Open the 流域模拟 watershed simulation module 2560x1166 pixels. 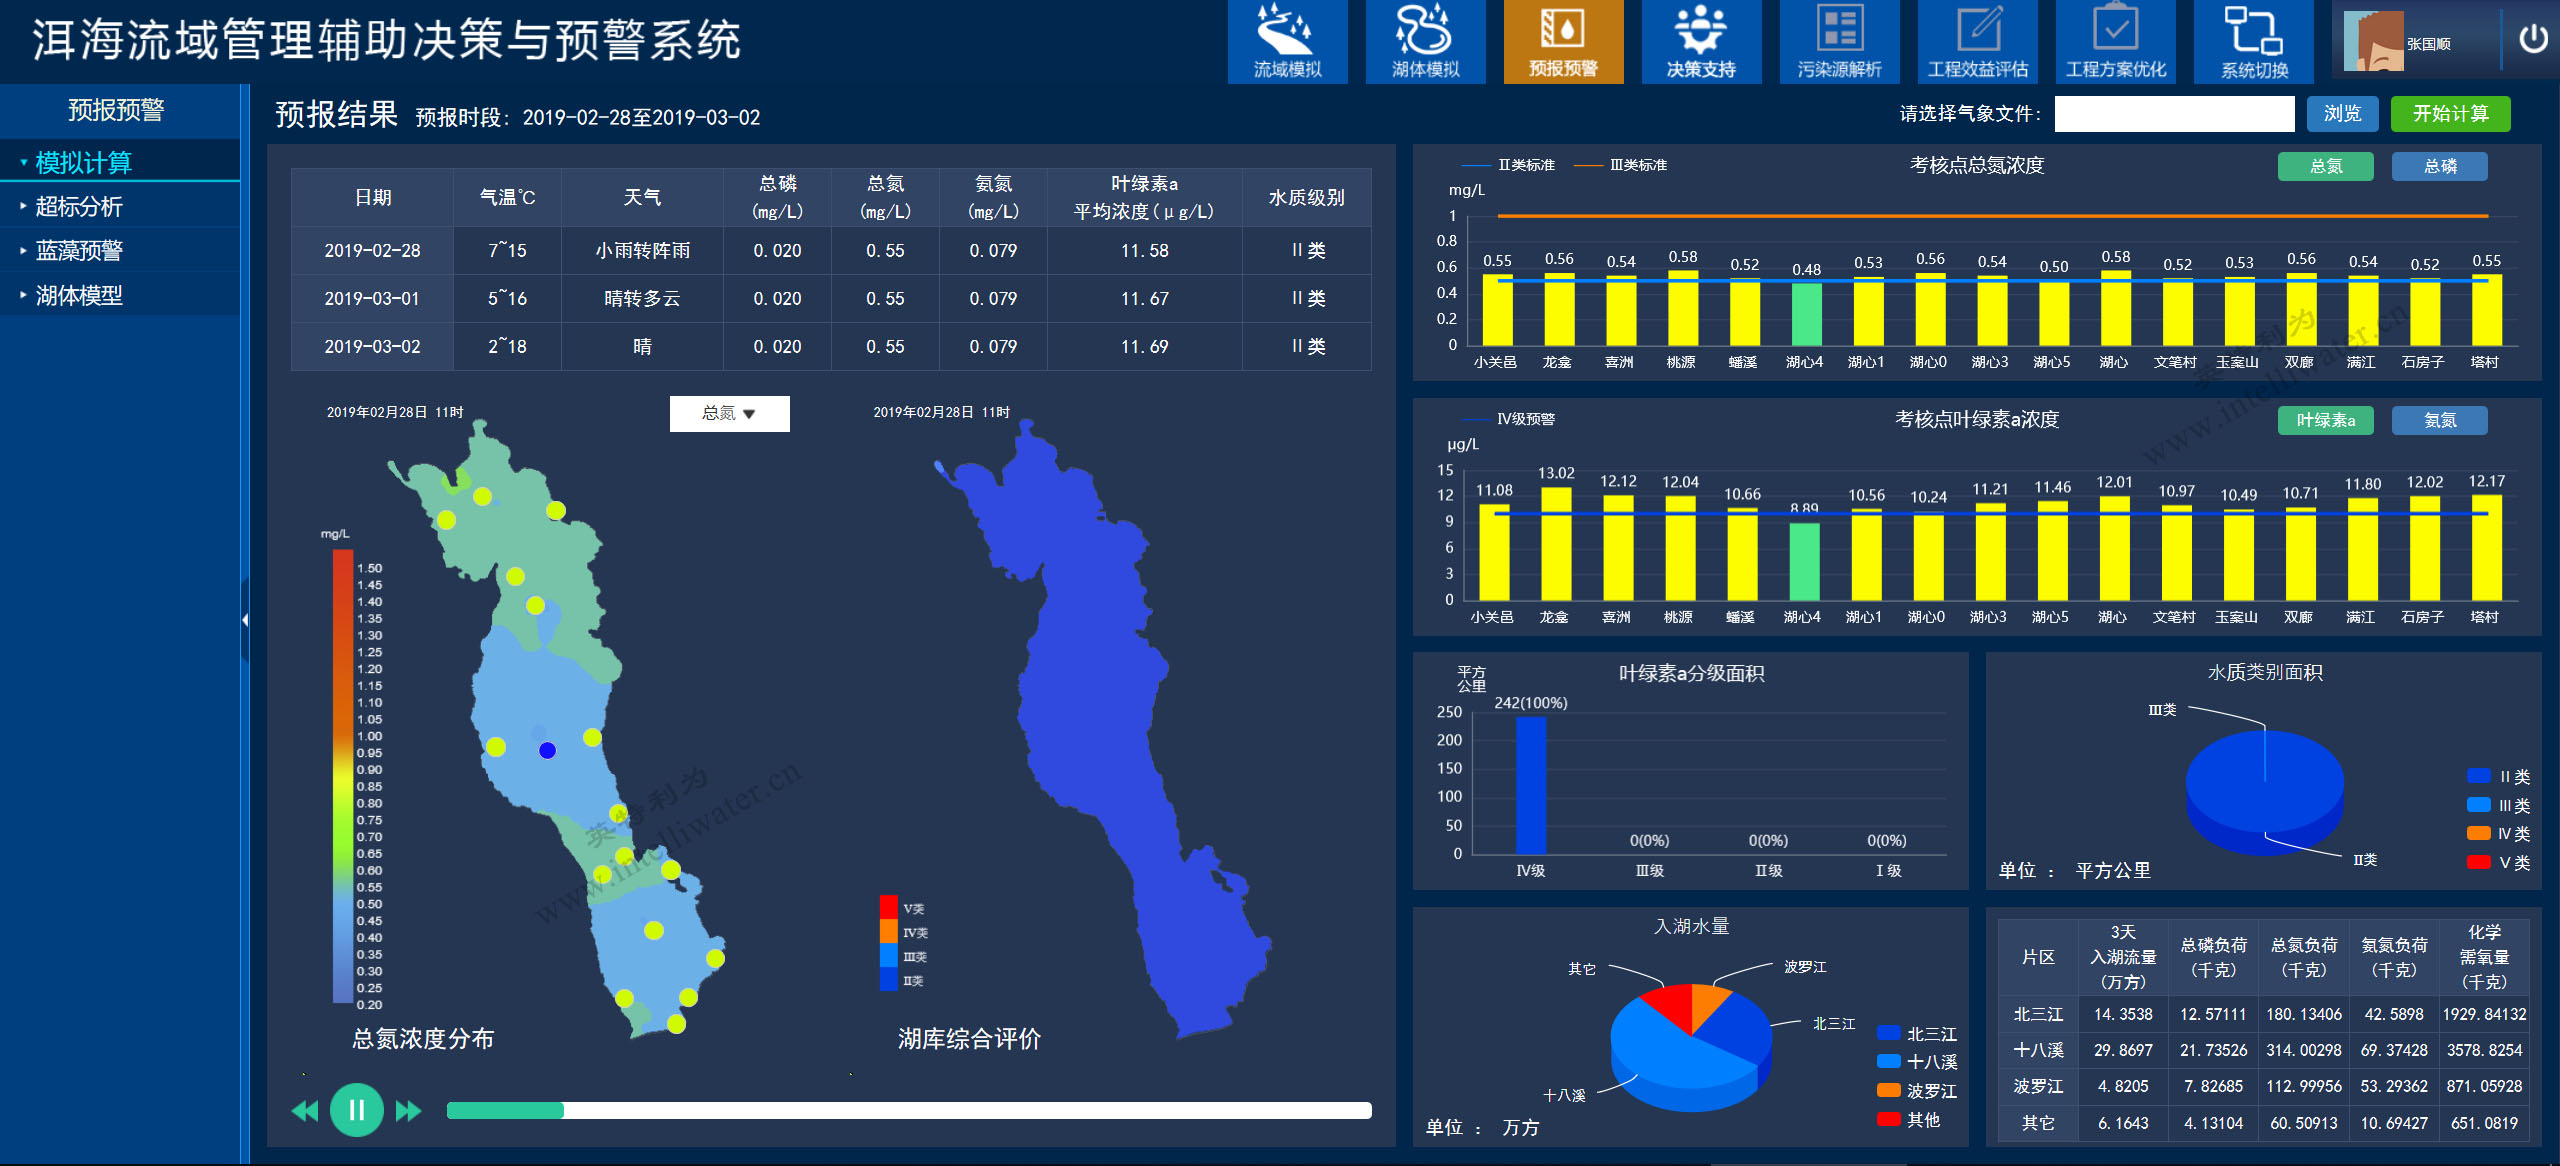(1287, 42)
